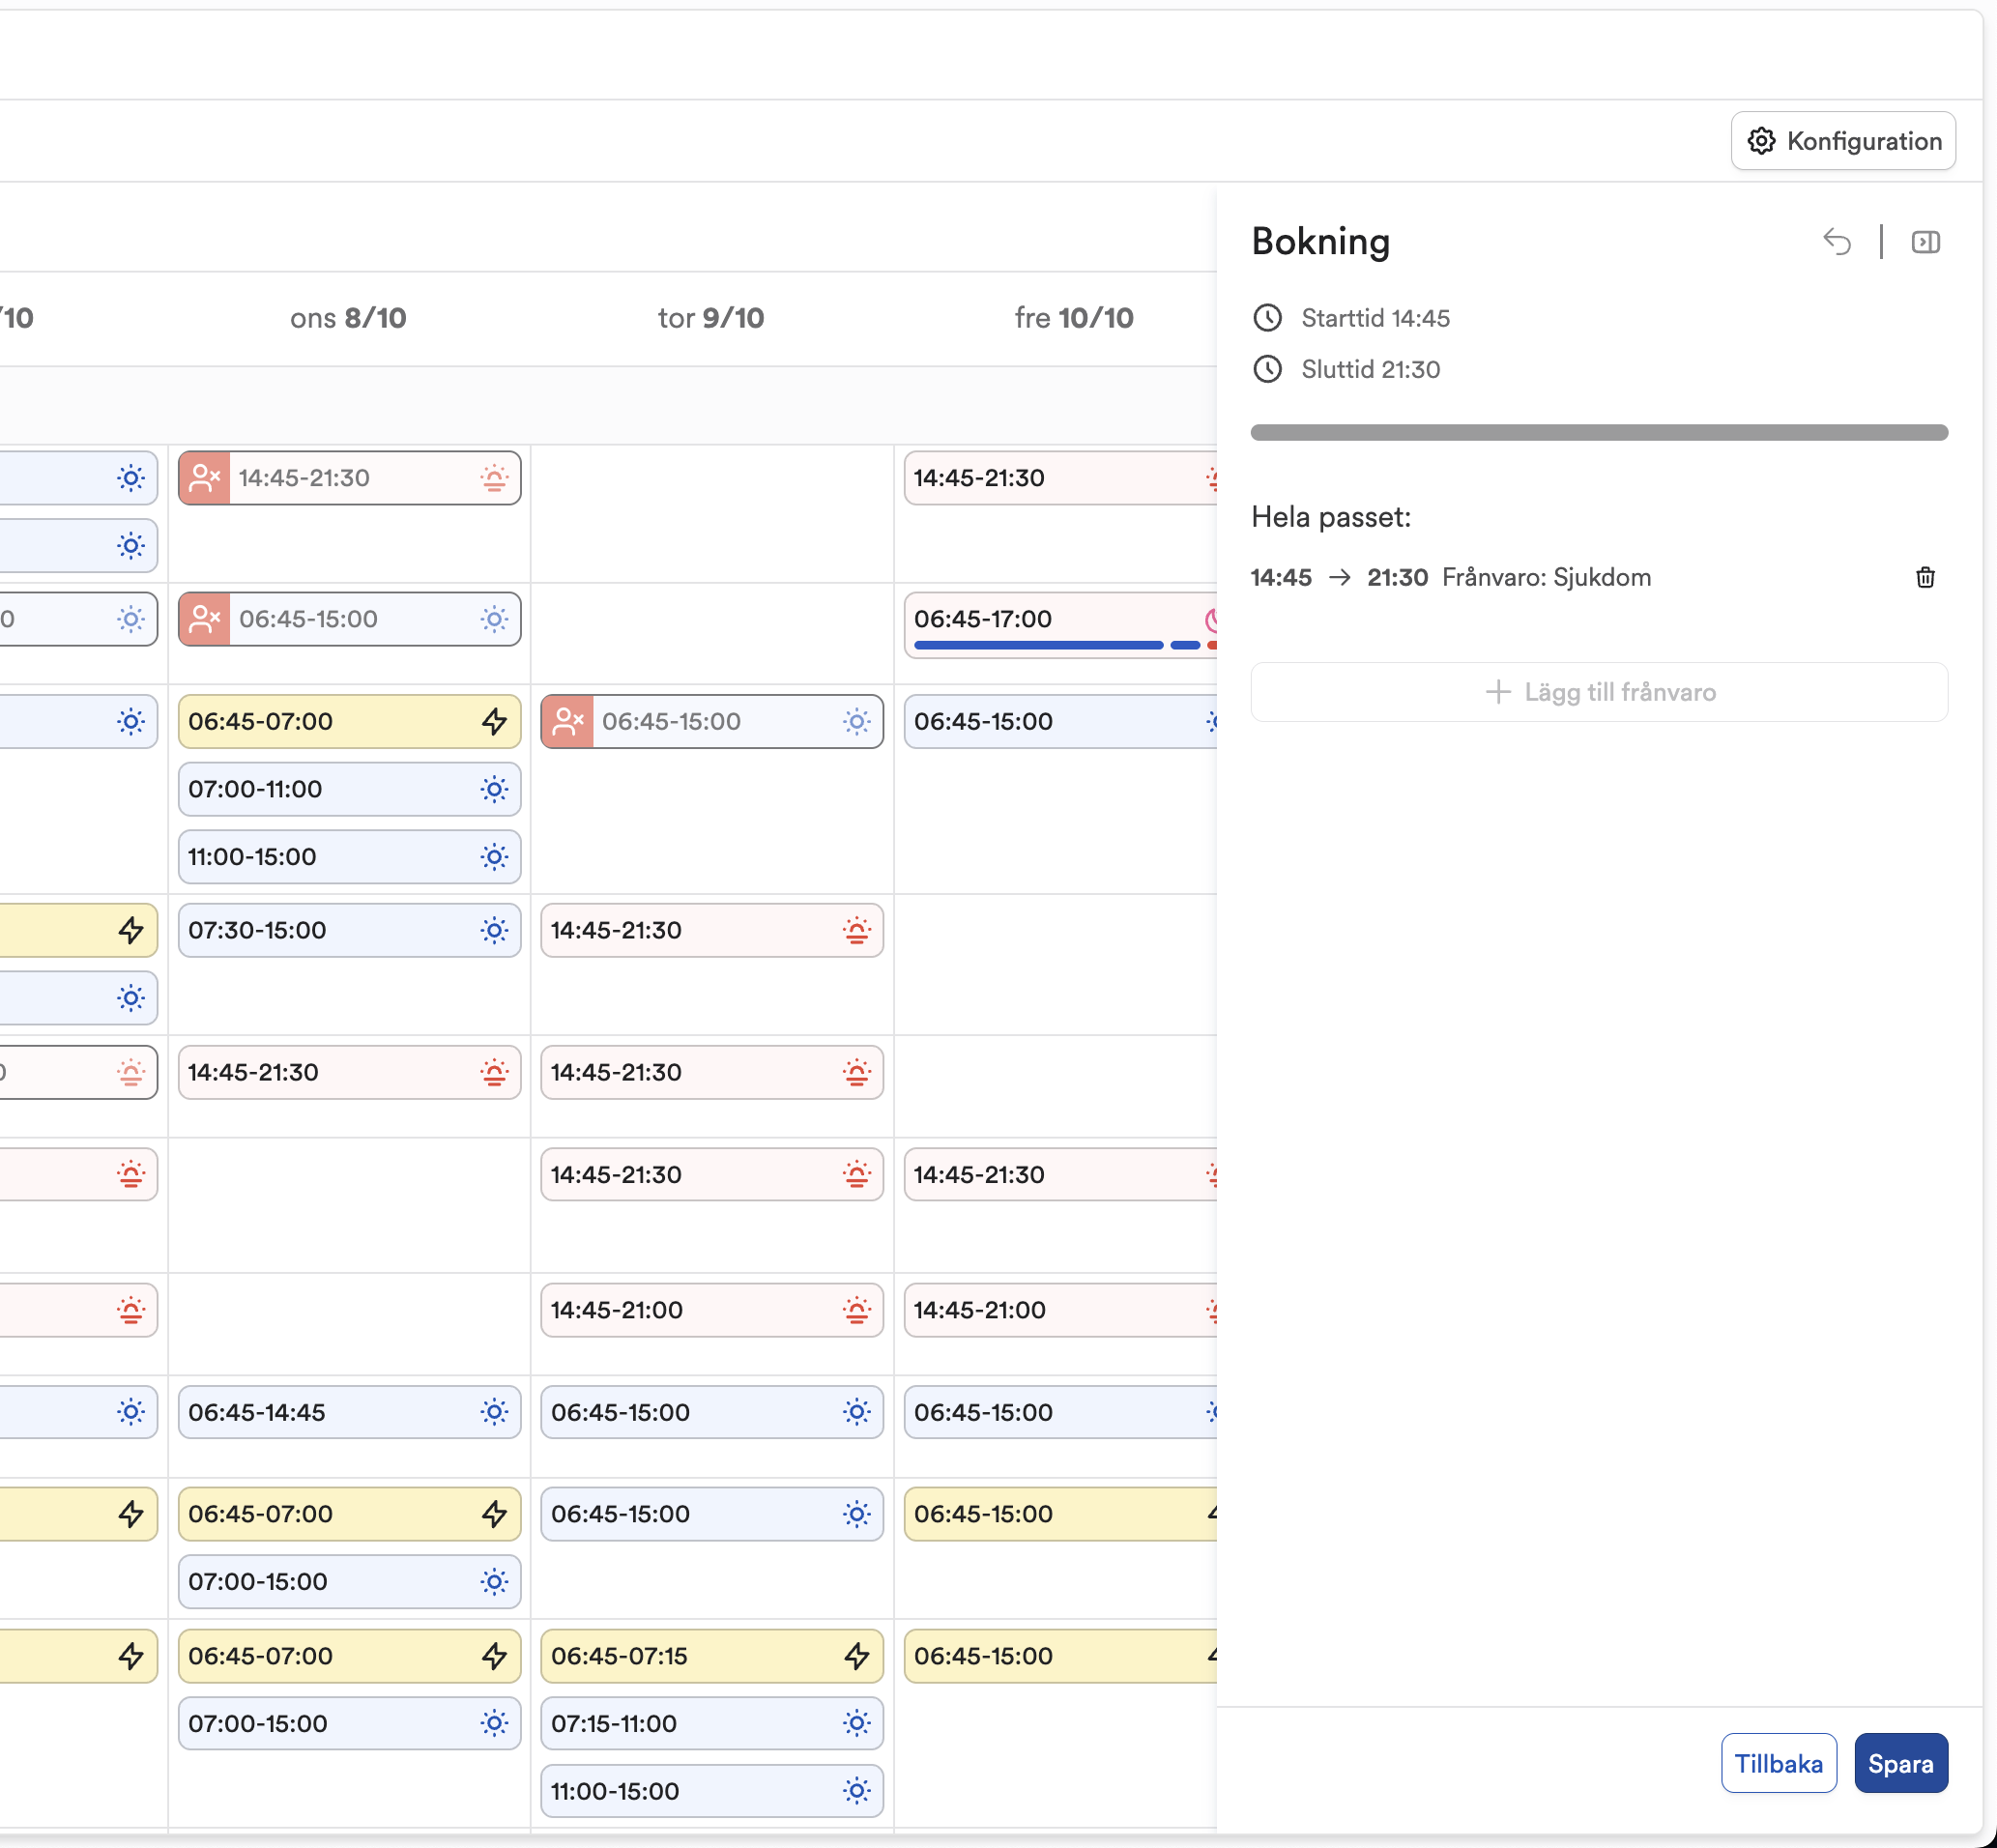Screen dimensions: 1997x1848
Task: Click lightning icon on first Wednesday 06:45-07:00 shift
Action: [x=494, y=721]
